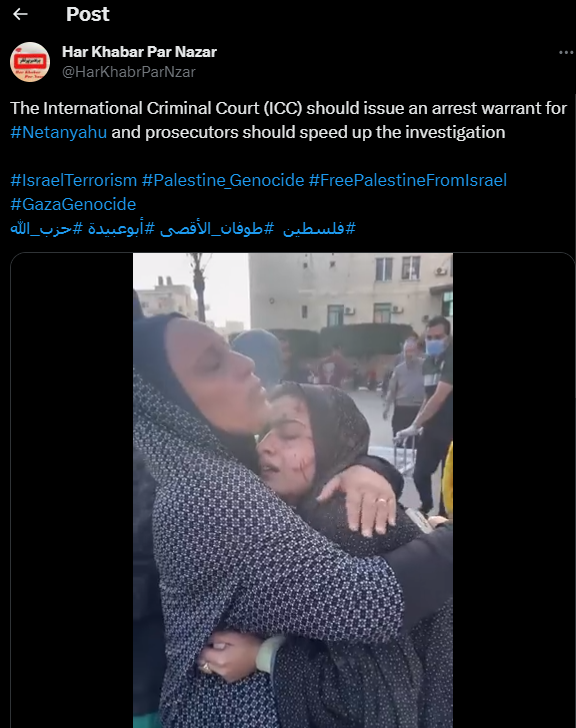Image resolution: width=576 pixels, height=728 pixels.
Task: Click the Har Khabar Par Nazar display name
Action: (x=139, y=52)
